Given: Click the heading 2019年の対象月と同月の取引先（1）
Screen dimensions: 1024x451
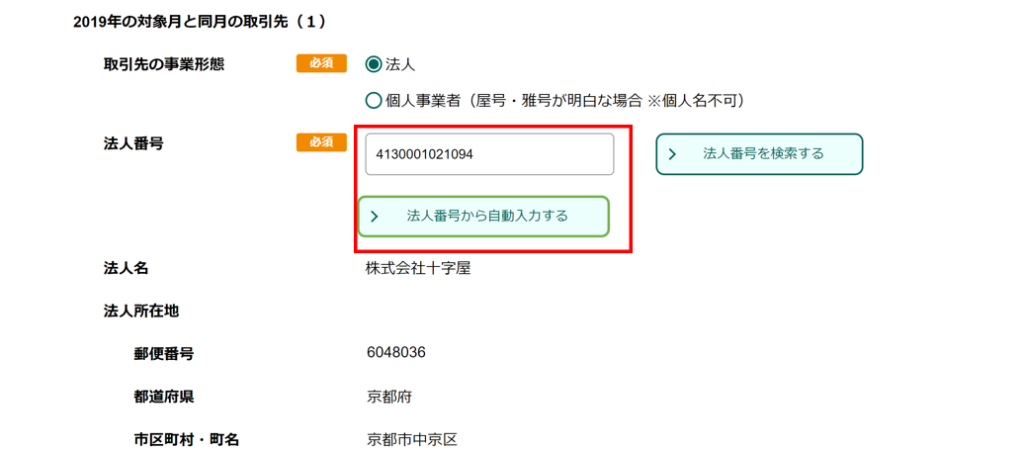Looking at the screenshot, I should click(199, 22).
